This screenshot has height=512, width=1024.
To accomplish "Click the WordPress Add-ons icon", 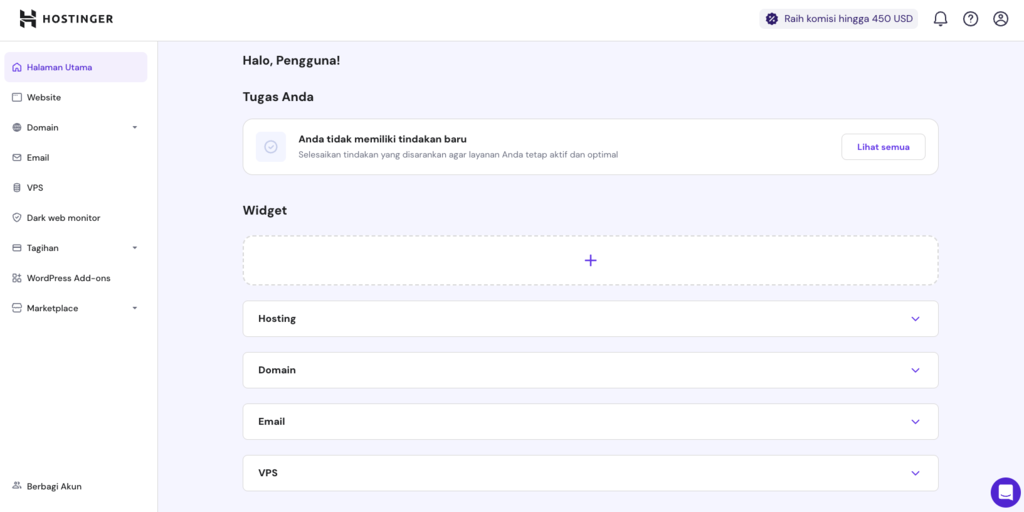I will coord(17,278).
